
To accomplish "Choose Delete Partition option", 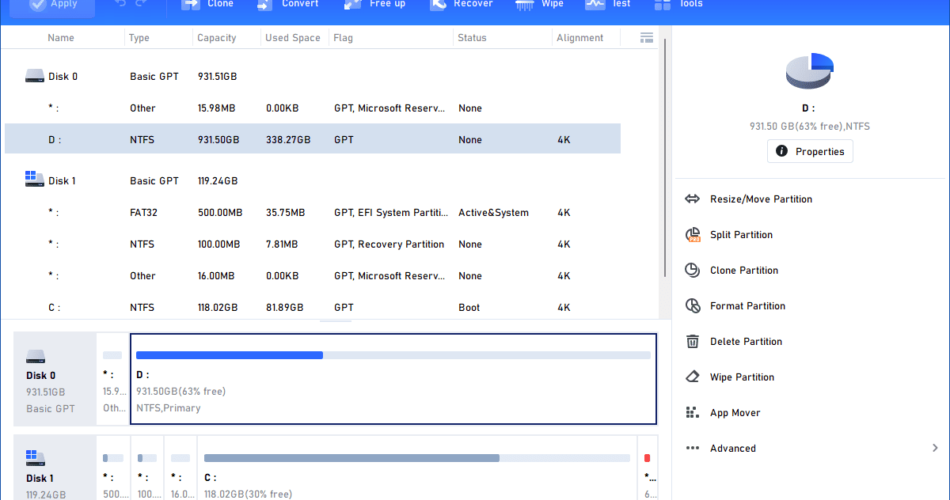I will [x=746, y=342].
